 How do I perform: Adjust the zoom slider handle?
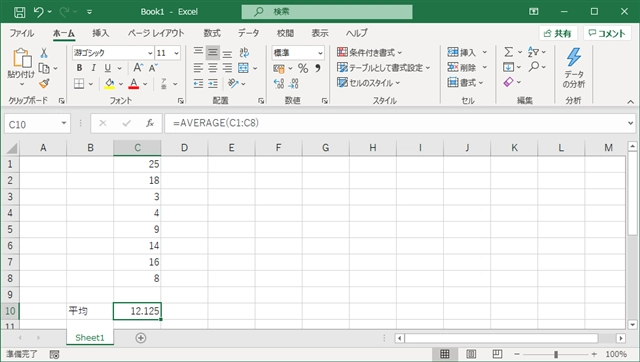[x=556, y=354]
